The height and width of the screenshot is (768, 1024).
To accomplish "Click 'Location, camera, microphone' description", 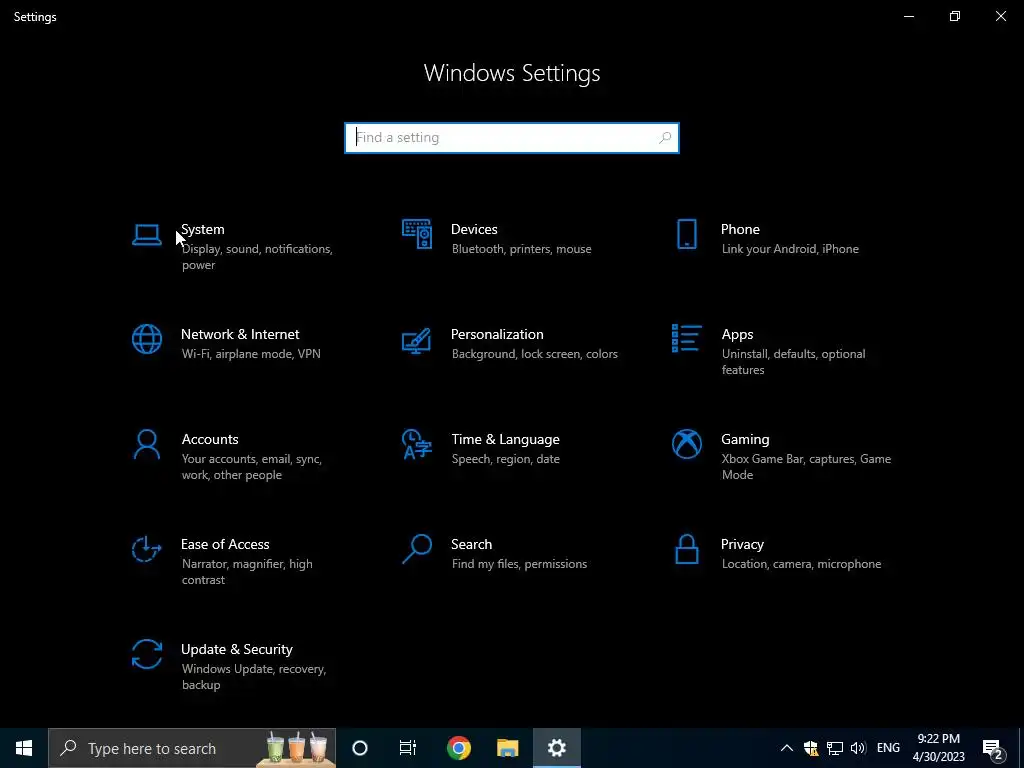I will tap(801, 564).
